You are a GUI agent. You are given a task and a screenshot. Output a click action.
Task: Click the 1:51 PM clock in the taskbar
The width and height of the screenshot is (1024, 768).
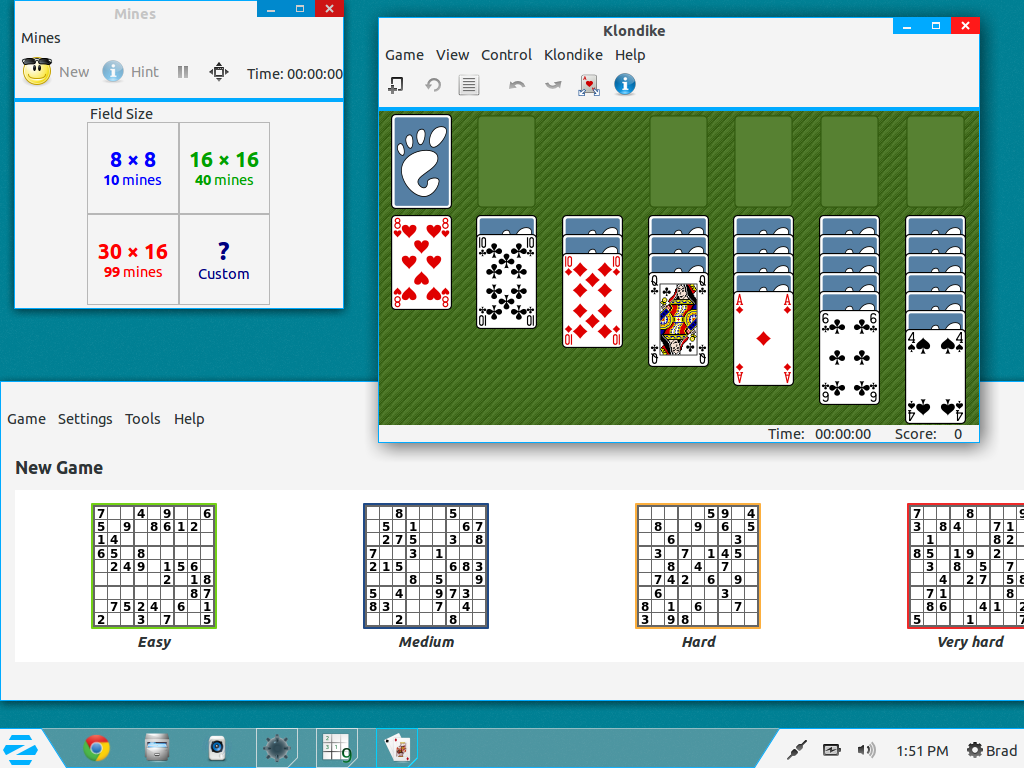pyautogui.click(x=922, y=751)
